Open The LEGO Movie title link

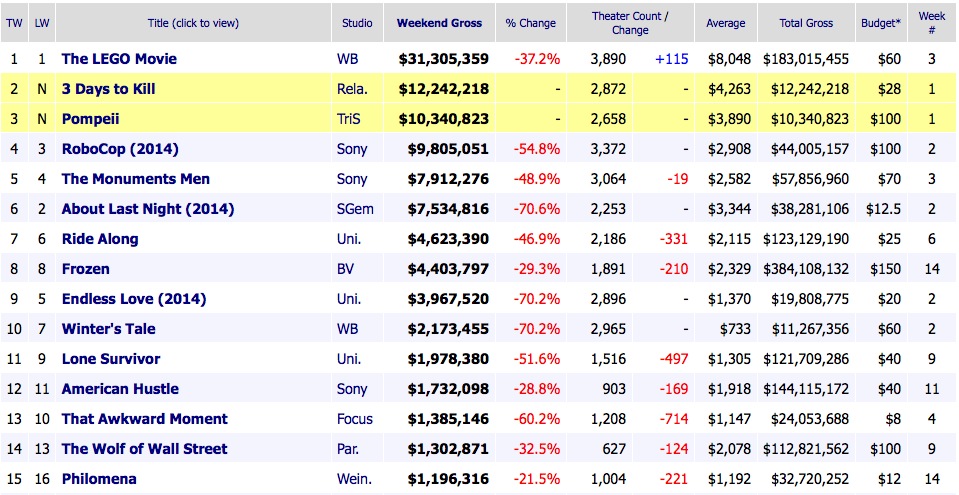(119, 59)
